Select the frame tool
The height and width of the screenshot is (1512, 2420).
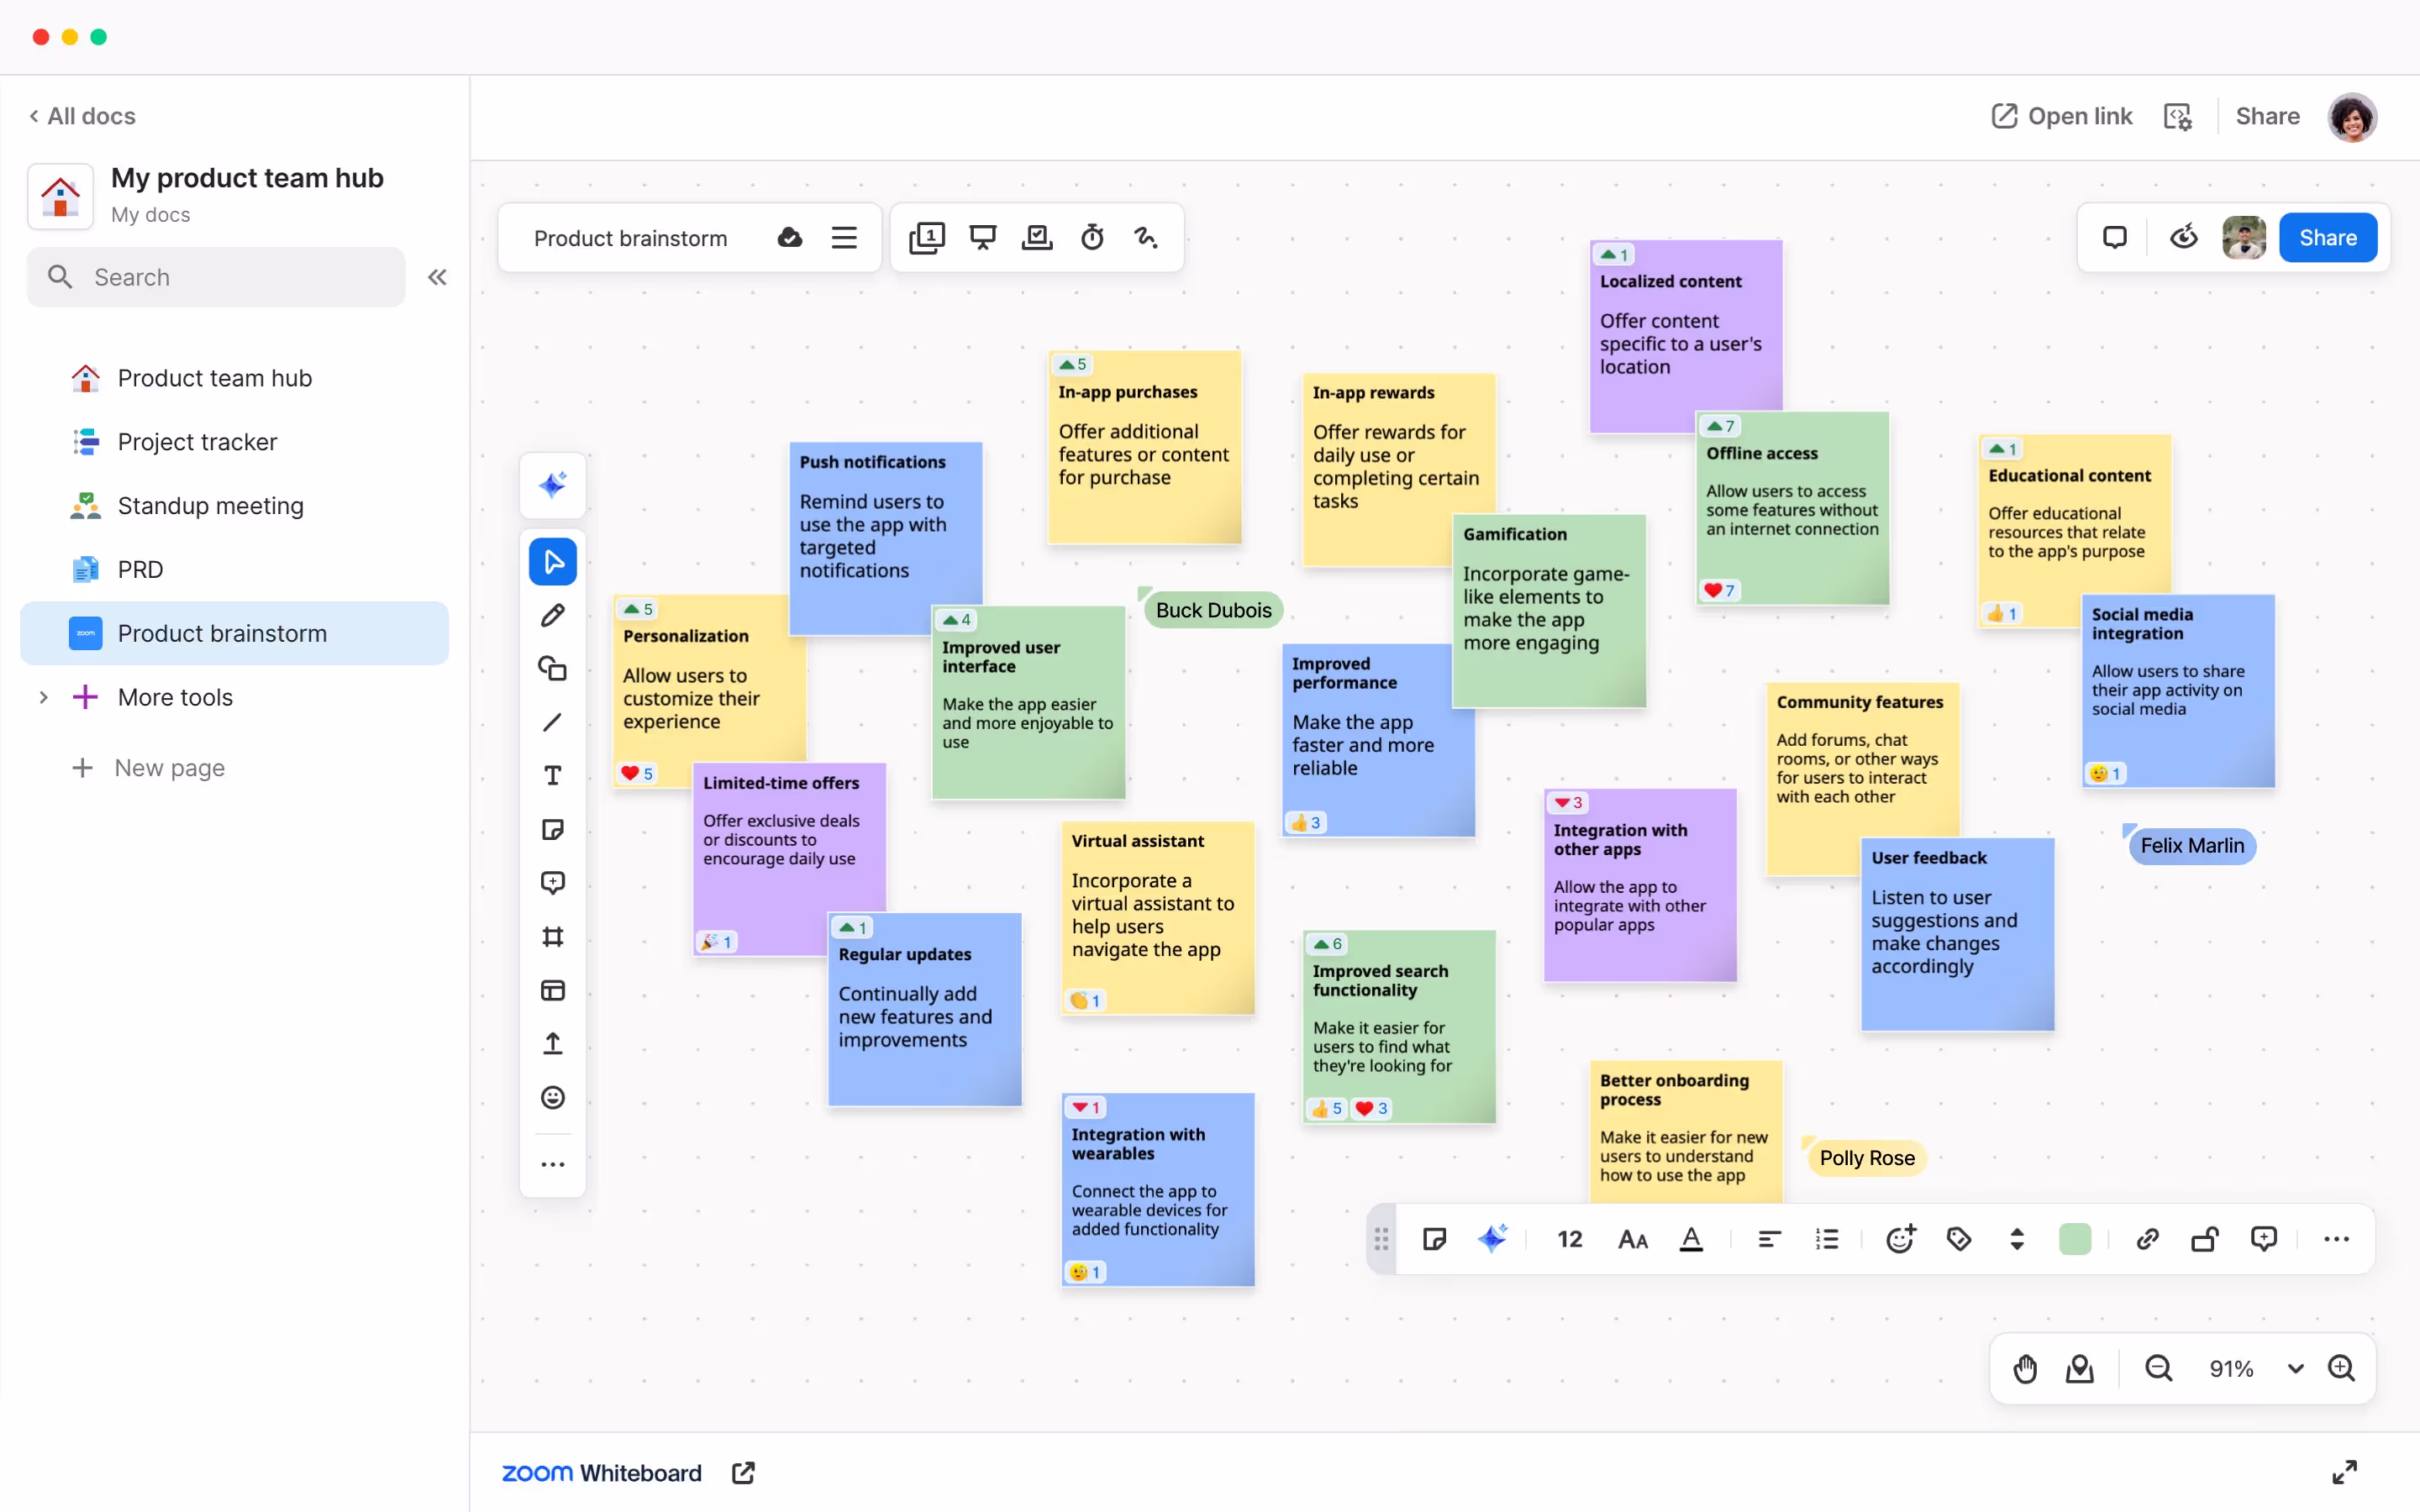[552, 937]
